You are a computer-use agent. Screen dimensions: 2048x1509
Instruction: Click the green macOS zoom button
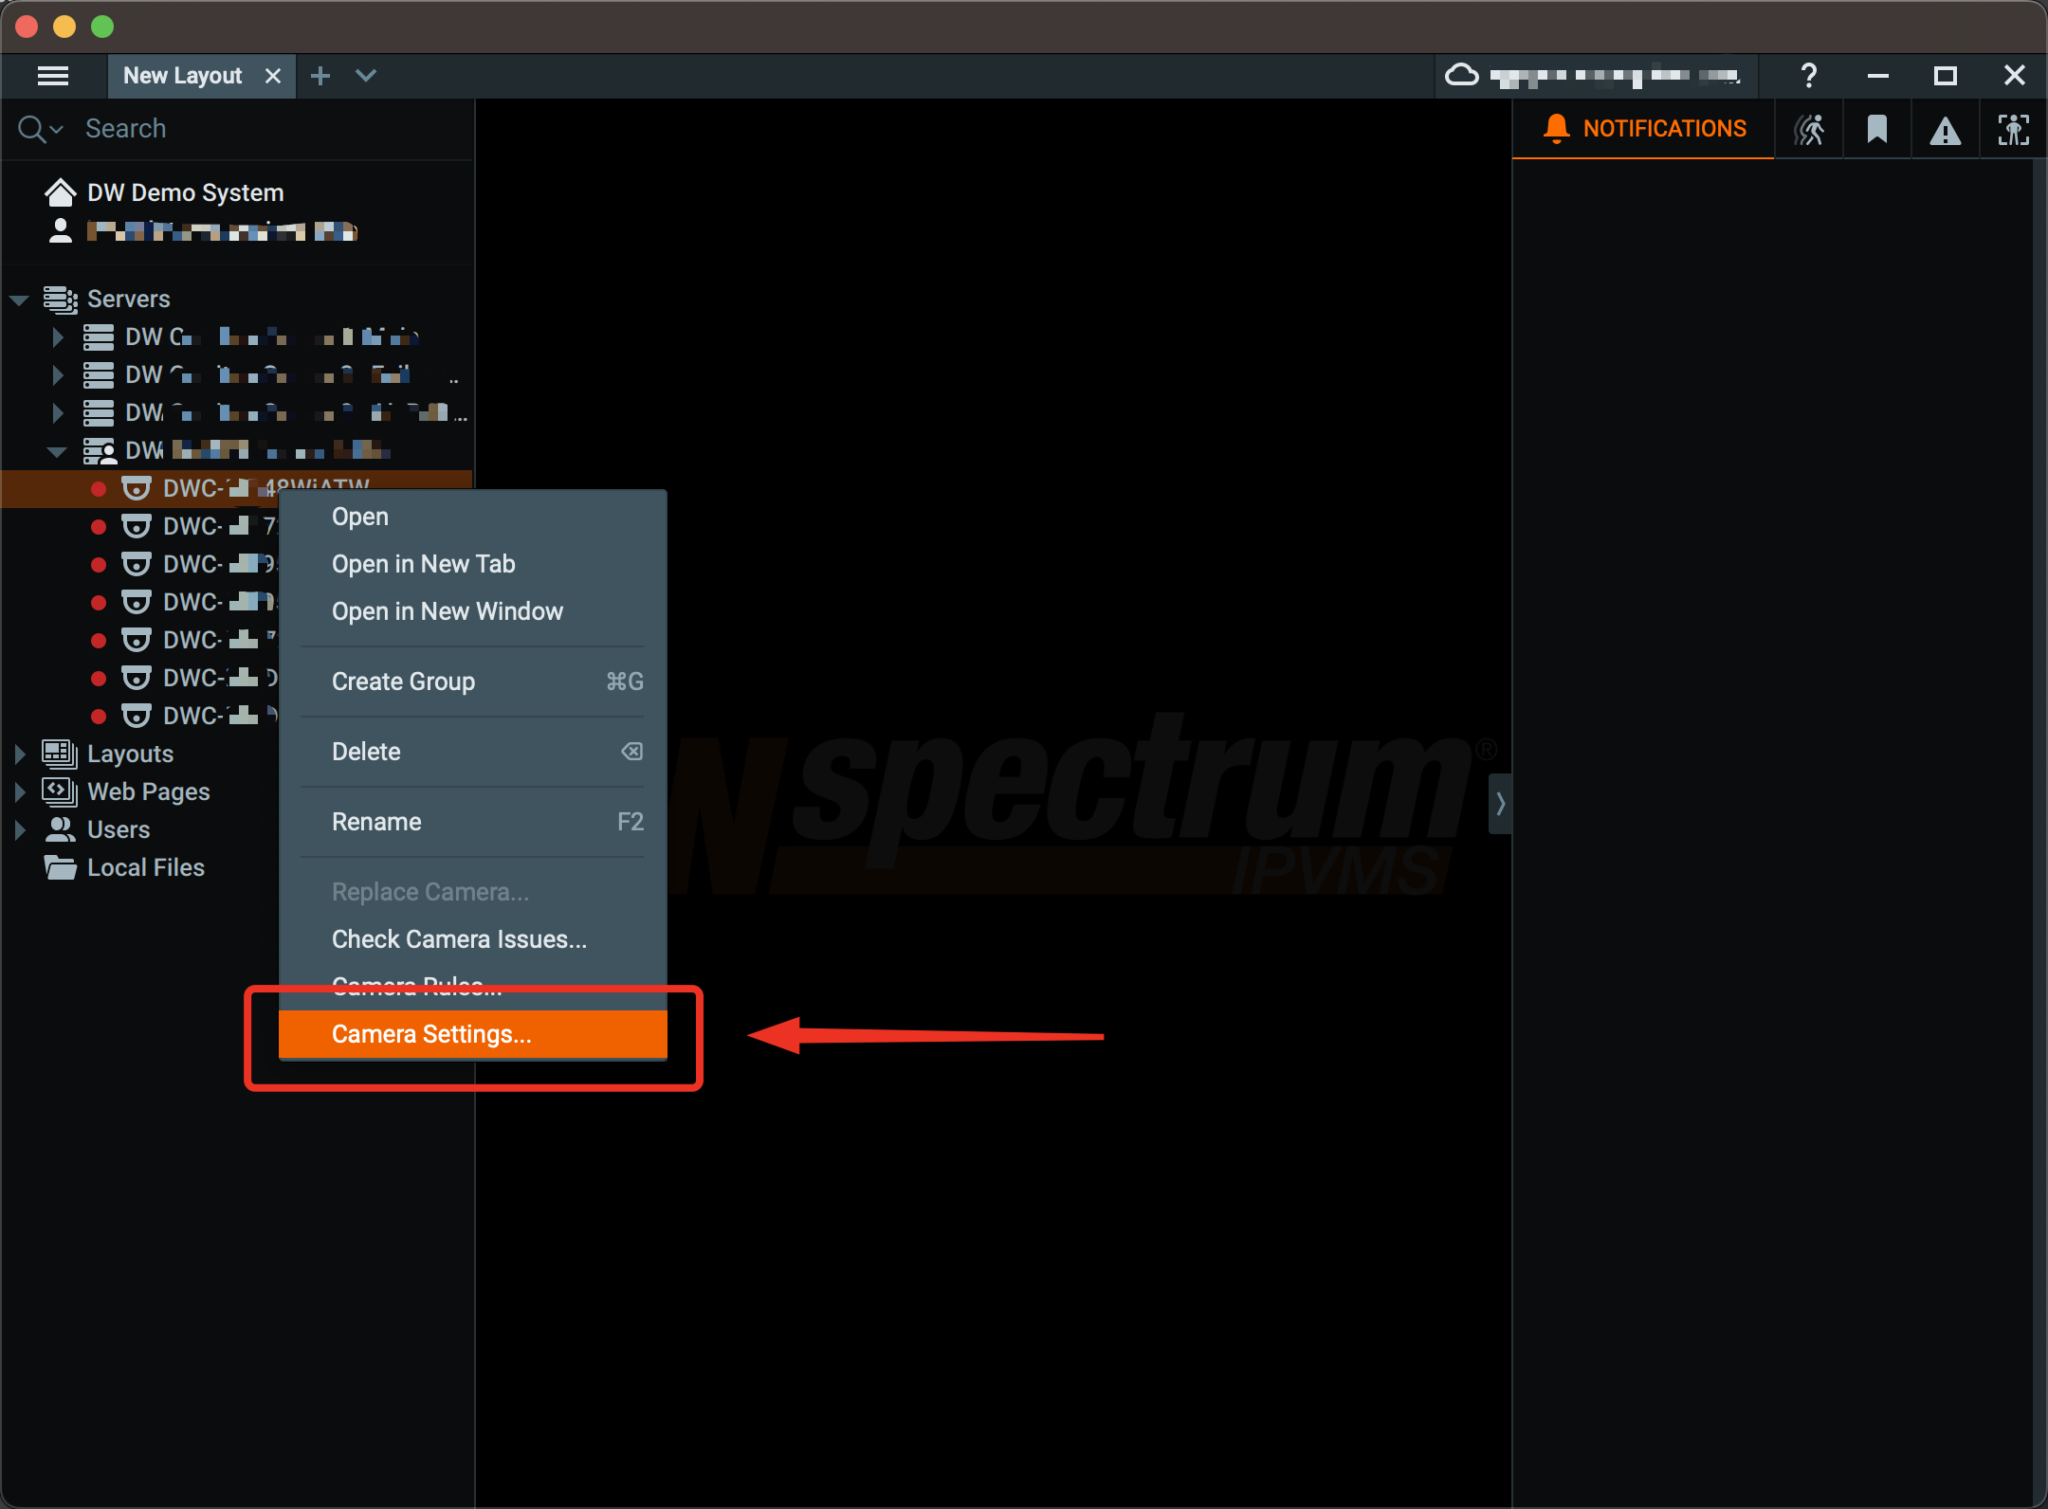pyautogui.click(x=103, y=26)
